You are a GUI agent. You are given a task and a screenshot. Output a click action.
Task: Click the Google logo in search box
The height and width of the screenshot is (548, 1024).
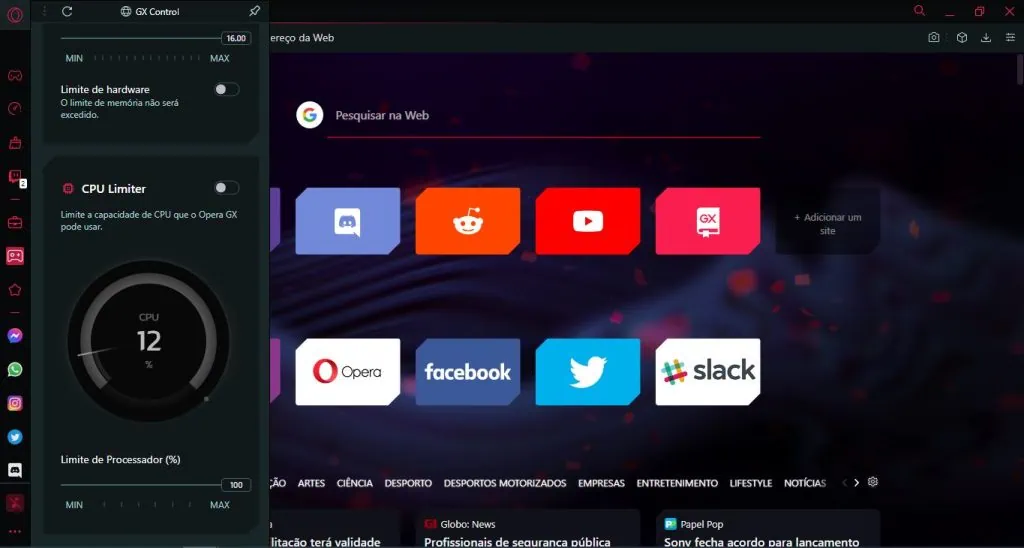tap(310, 115)
